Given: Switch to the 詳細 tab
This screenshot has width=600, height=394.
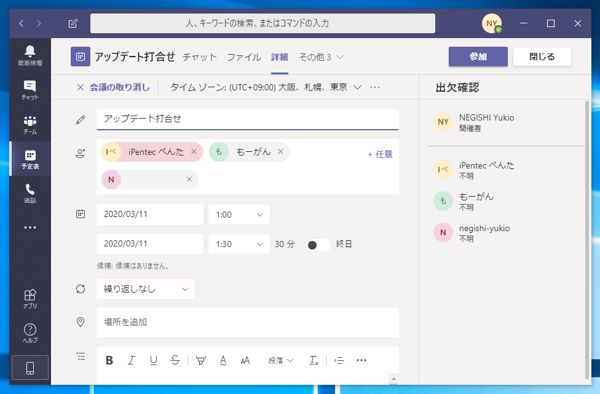Looking at the screenshot, I should coord(279,57).
